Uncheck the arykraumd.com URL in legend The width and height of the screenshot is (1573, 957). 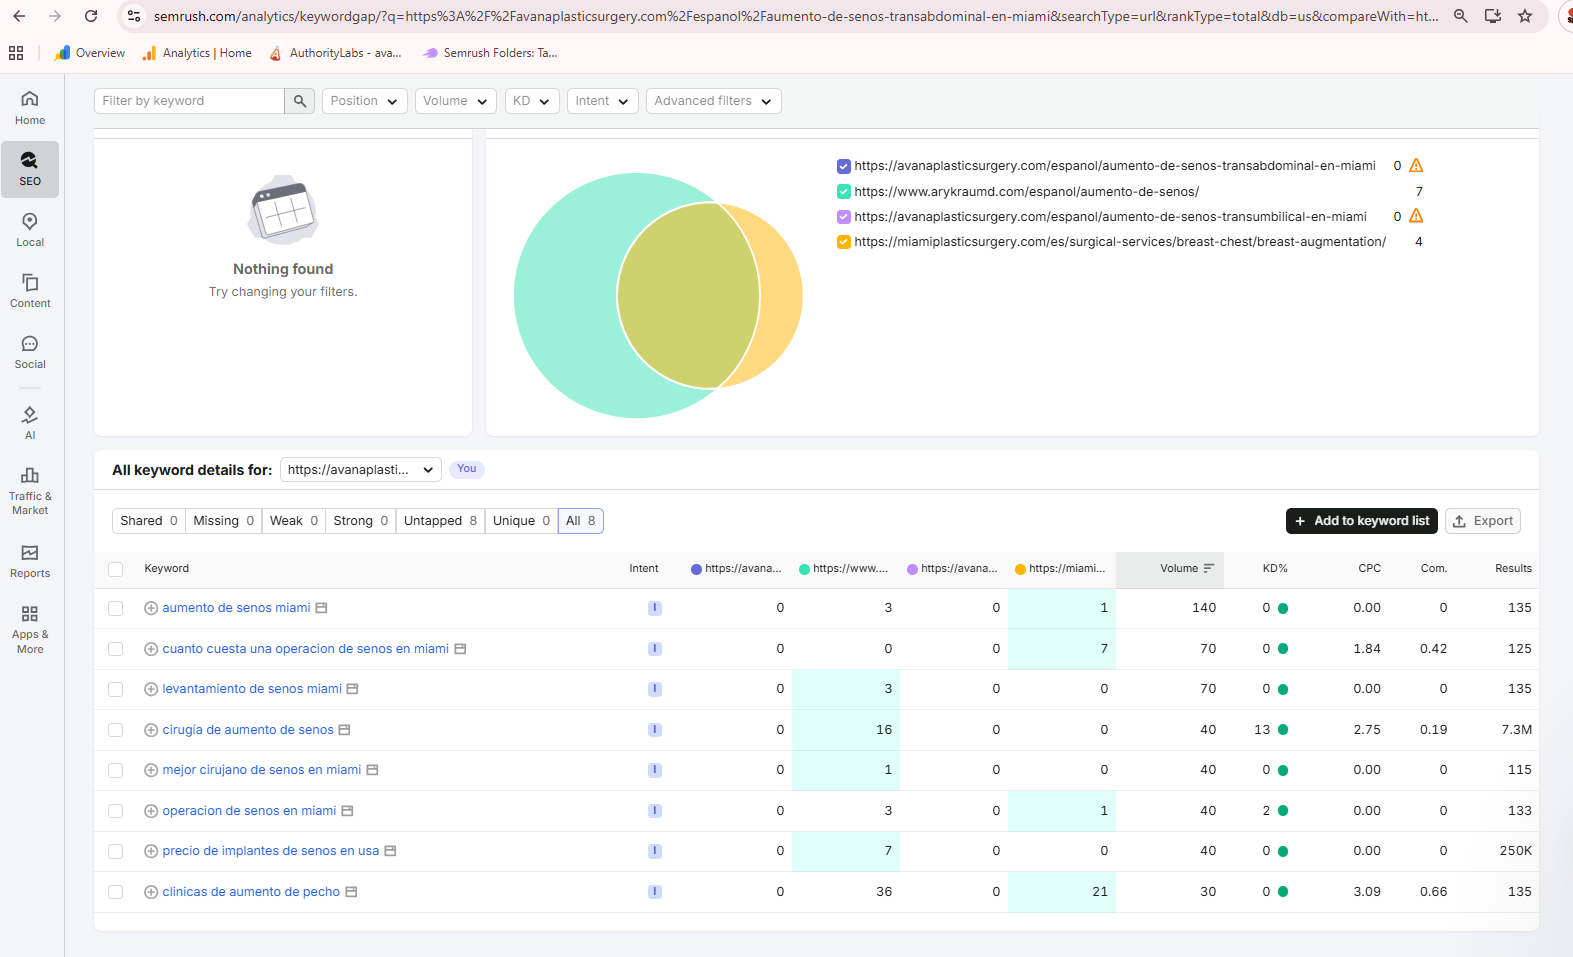(844, 192)
